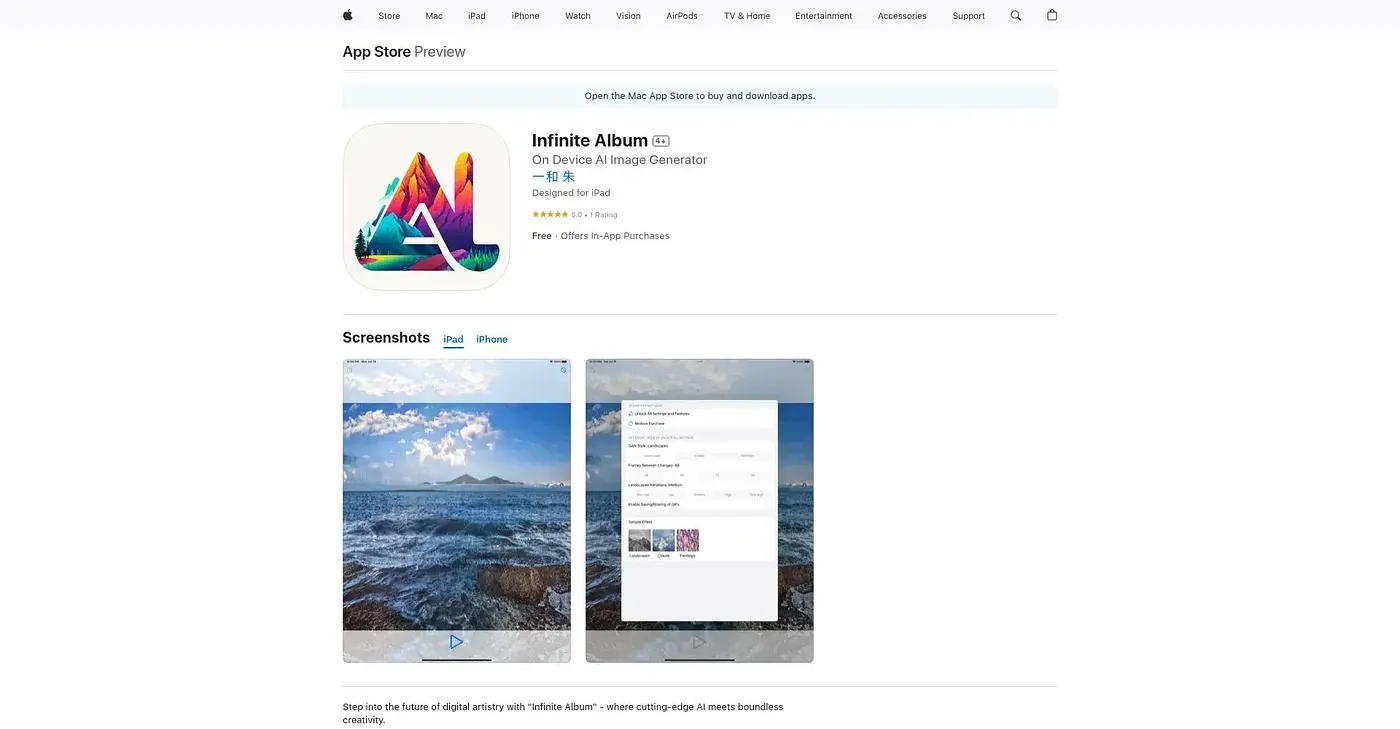Open the iPhone menu in navigation bar
This screenshot has height=729, width=1400.
(x=525, y=16)
